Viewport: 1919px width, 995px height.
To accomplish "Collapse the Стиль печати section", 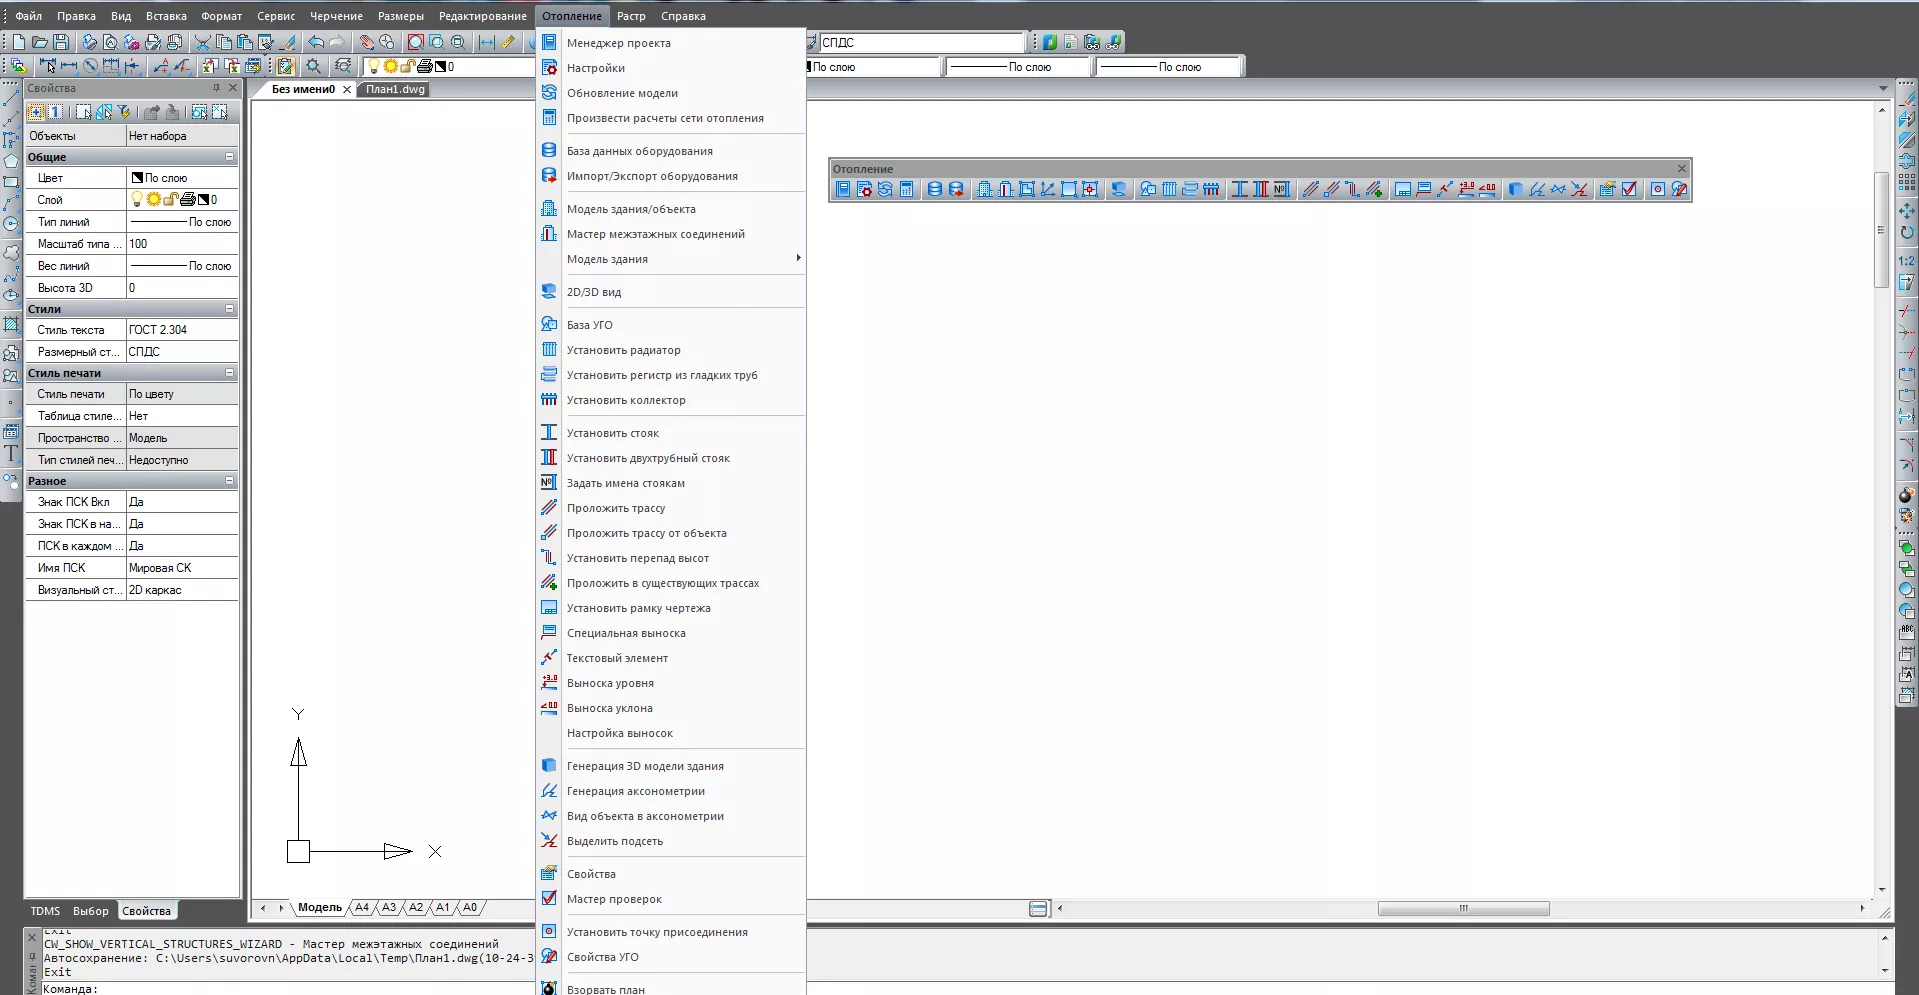I will coord(229,373).
